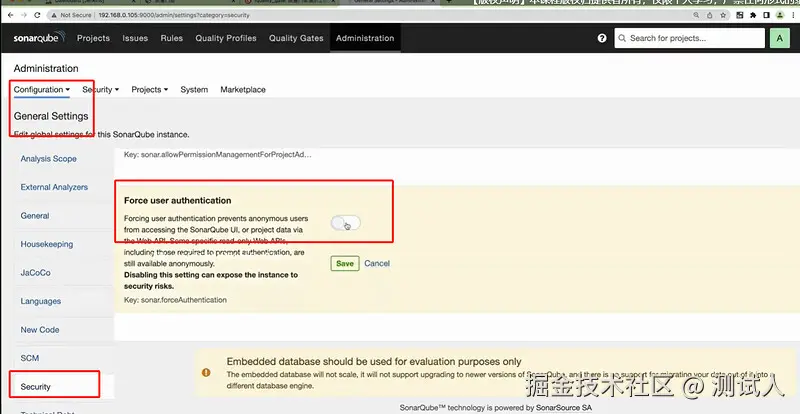The width and height of the screenshot is (800, 414).
Task: Bookmark page with the star icon
Action: tap(723, 15)
